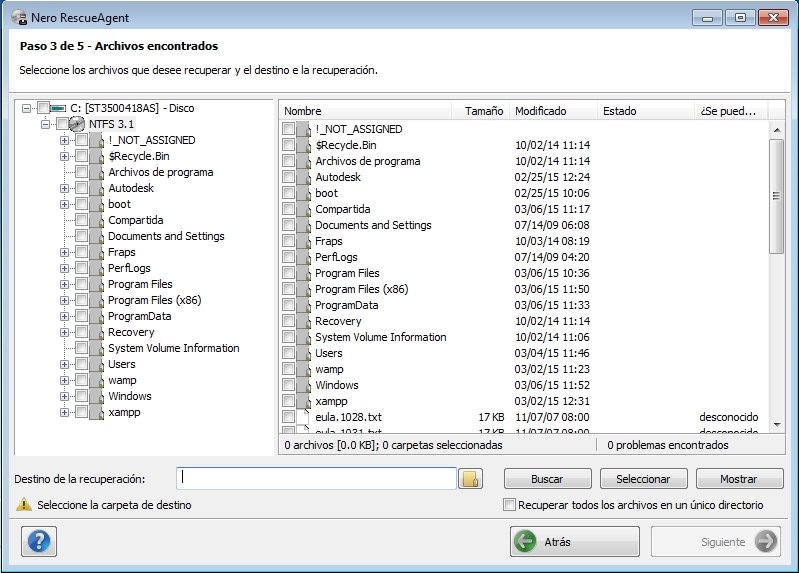Click the Mostrar button
The width and height of the screenshot is (799, 573).
click(x=739, y=479)
